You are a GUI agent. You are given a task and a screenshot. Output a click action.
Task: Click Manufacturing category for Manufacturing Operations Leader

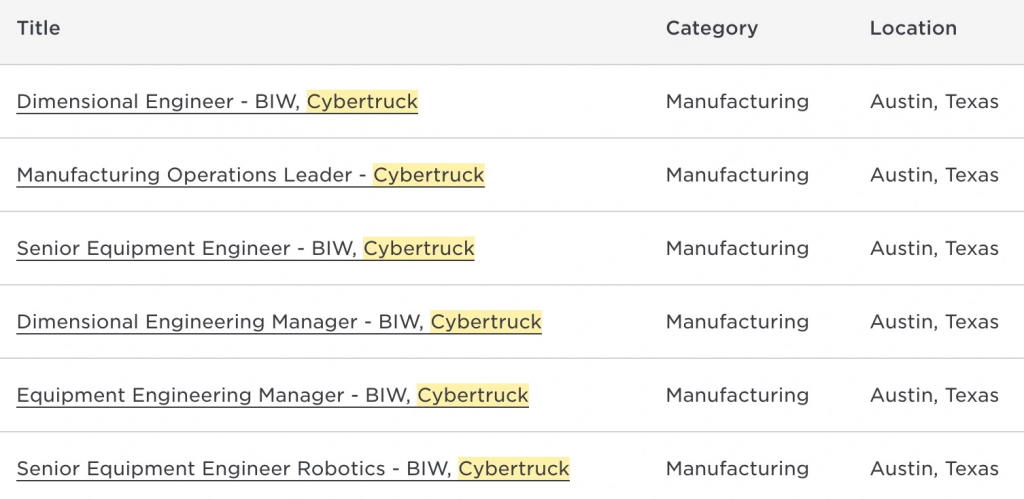point(737,175)
